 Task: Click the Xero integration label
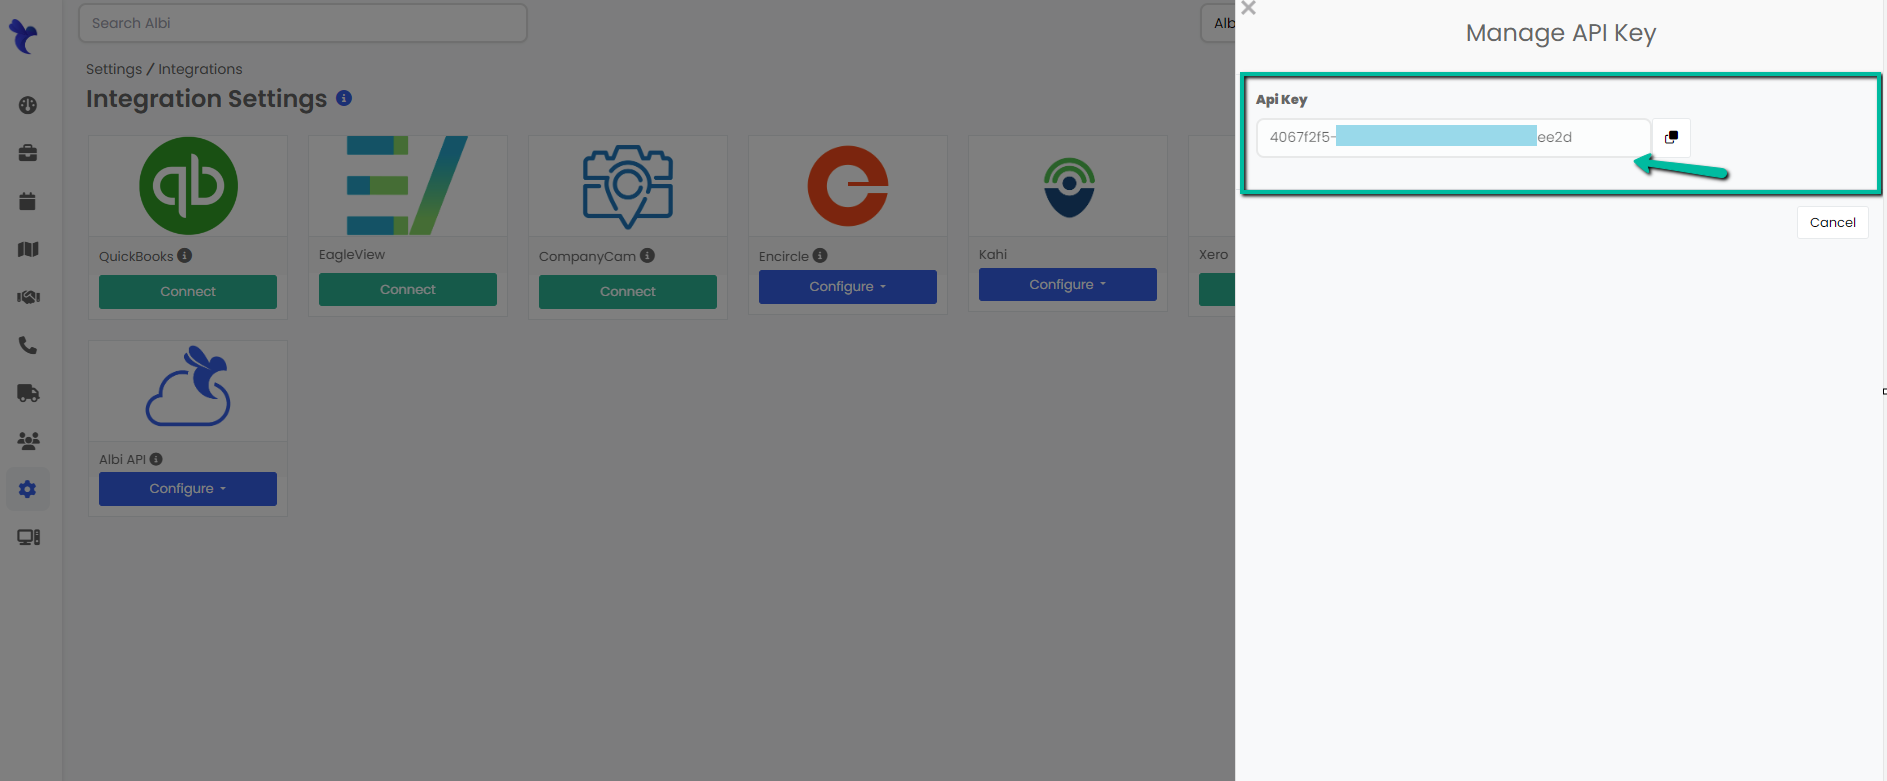(1213, 255)
